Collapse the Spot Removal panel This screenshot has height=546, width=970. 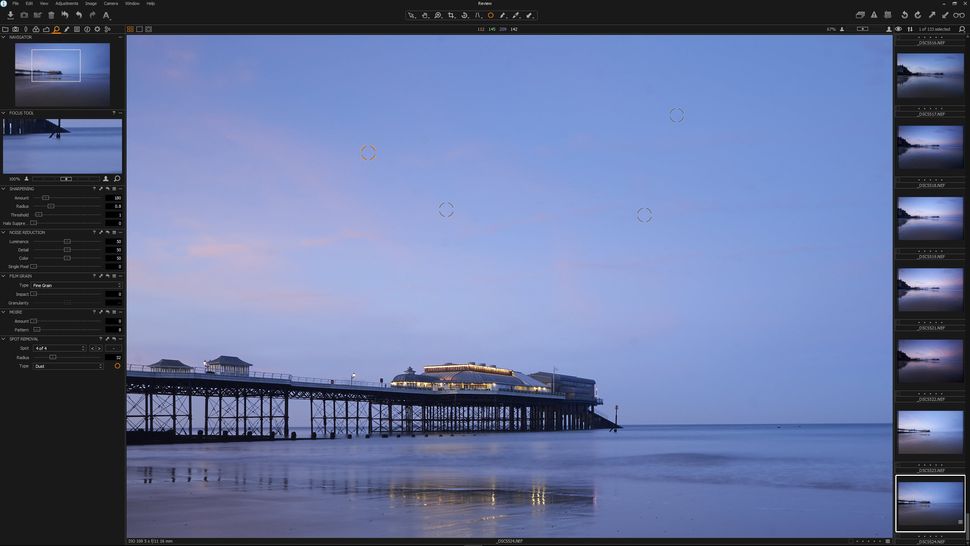(3, 339)
